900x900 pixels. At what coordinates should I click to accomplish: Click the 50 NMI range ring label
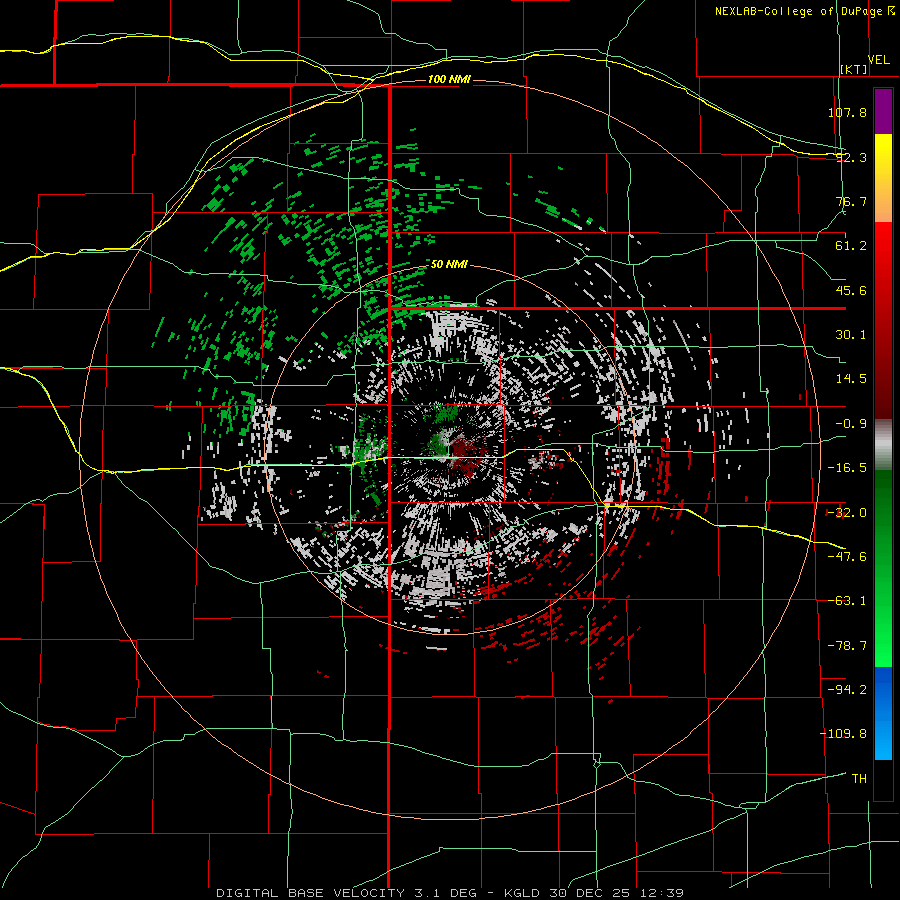(x=449, y=264)
